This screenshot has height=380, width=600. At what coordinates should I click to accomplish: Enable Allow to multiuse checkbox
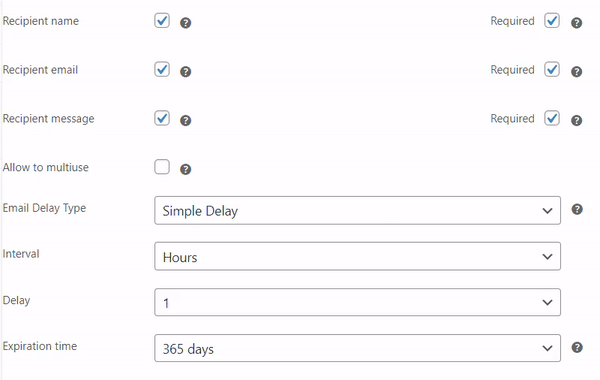coord(162,167)
